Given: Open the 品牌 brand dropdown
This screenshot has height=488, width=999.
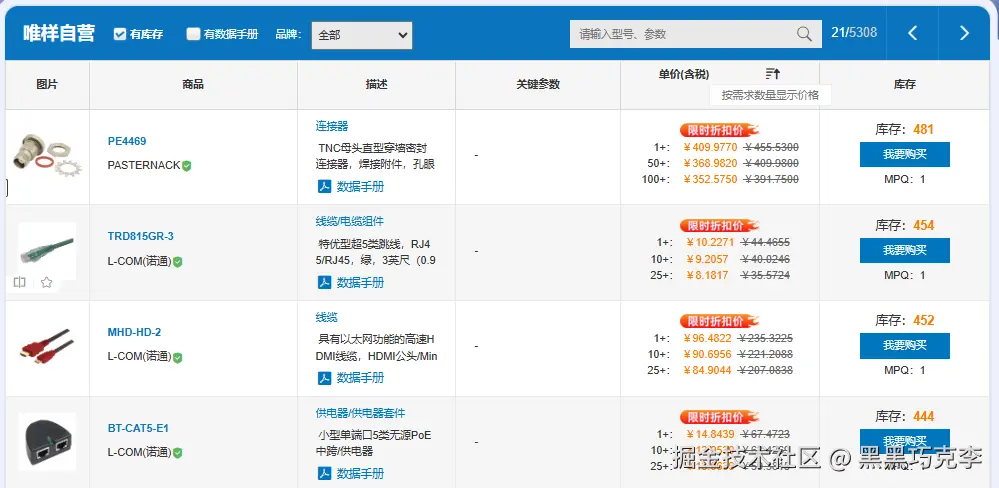Looking at the screenshot, I should coord(362,35).
